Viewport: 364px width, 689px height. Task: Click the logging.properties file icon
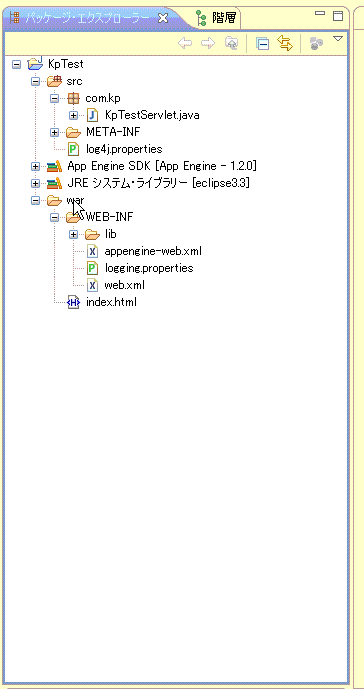tap(92, 268)
